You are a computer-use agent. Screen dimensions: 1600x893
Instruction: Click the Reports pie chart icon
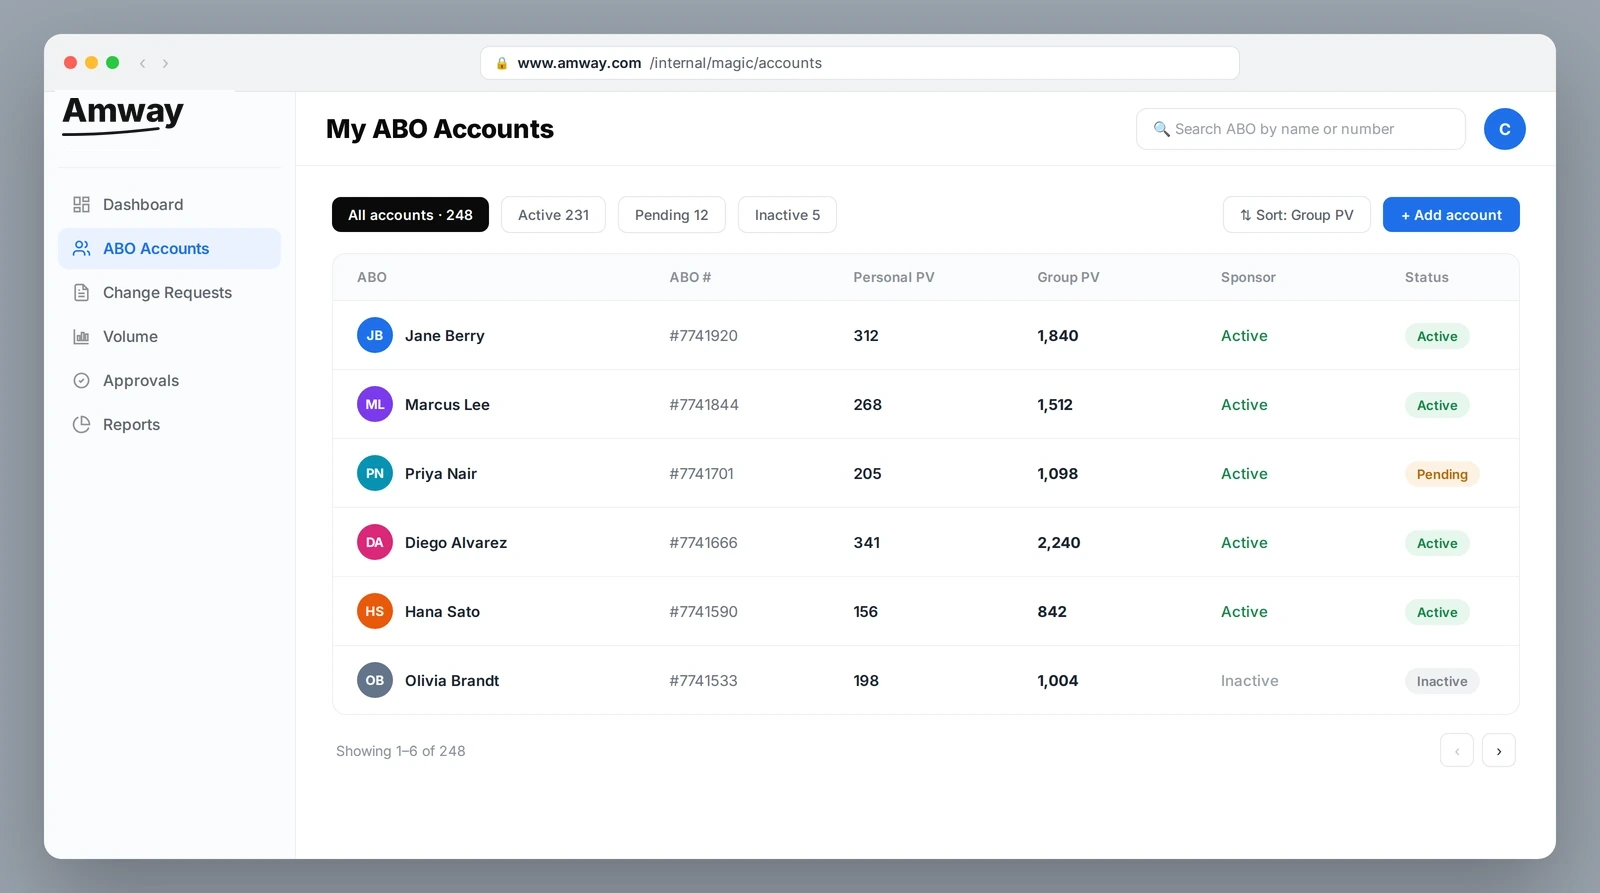82,425
